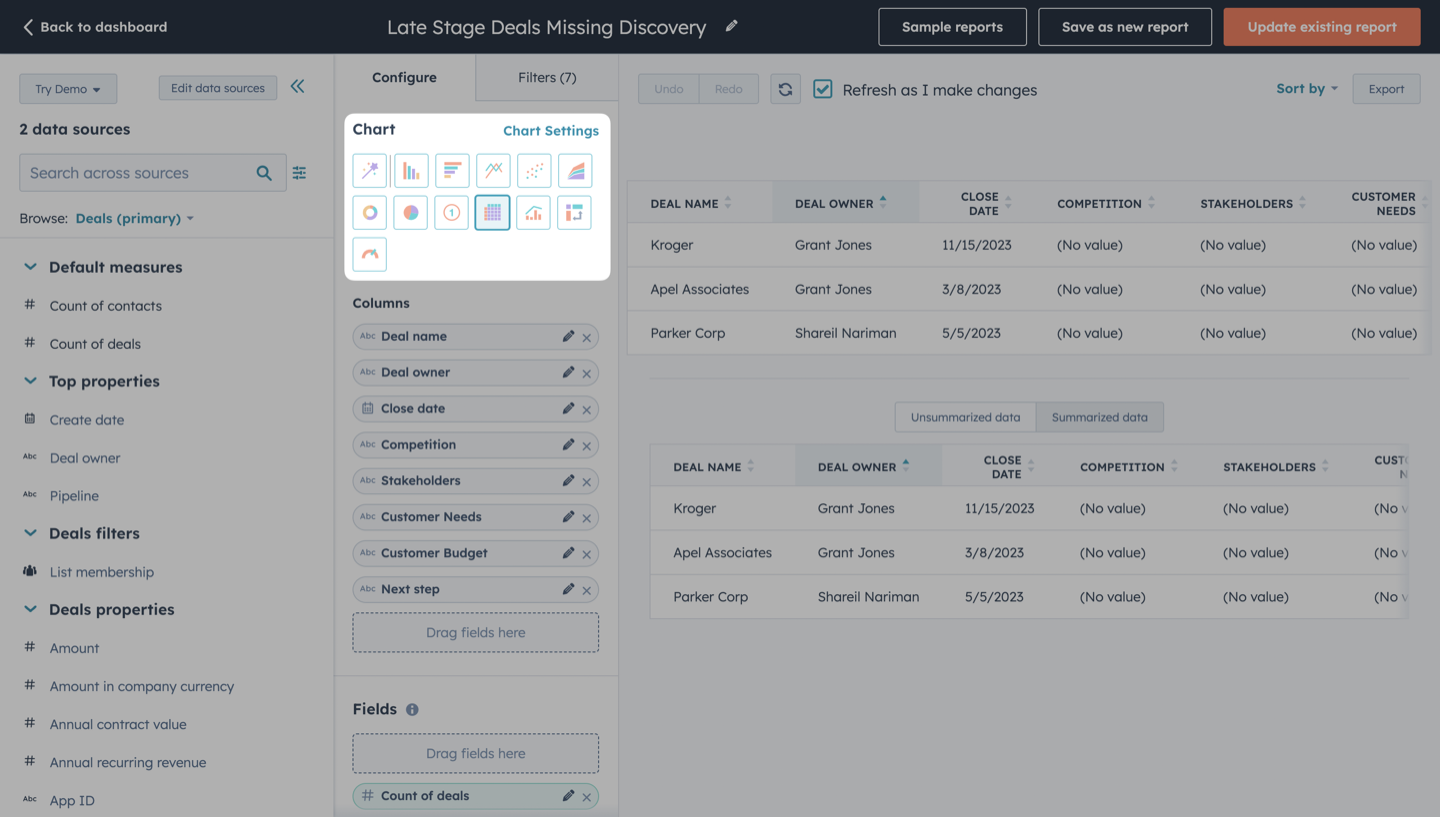Pick the gauge chart icon

(x=370, y=254)
